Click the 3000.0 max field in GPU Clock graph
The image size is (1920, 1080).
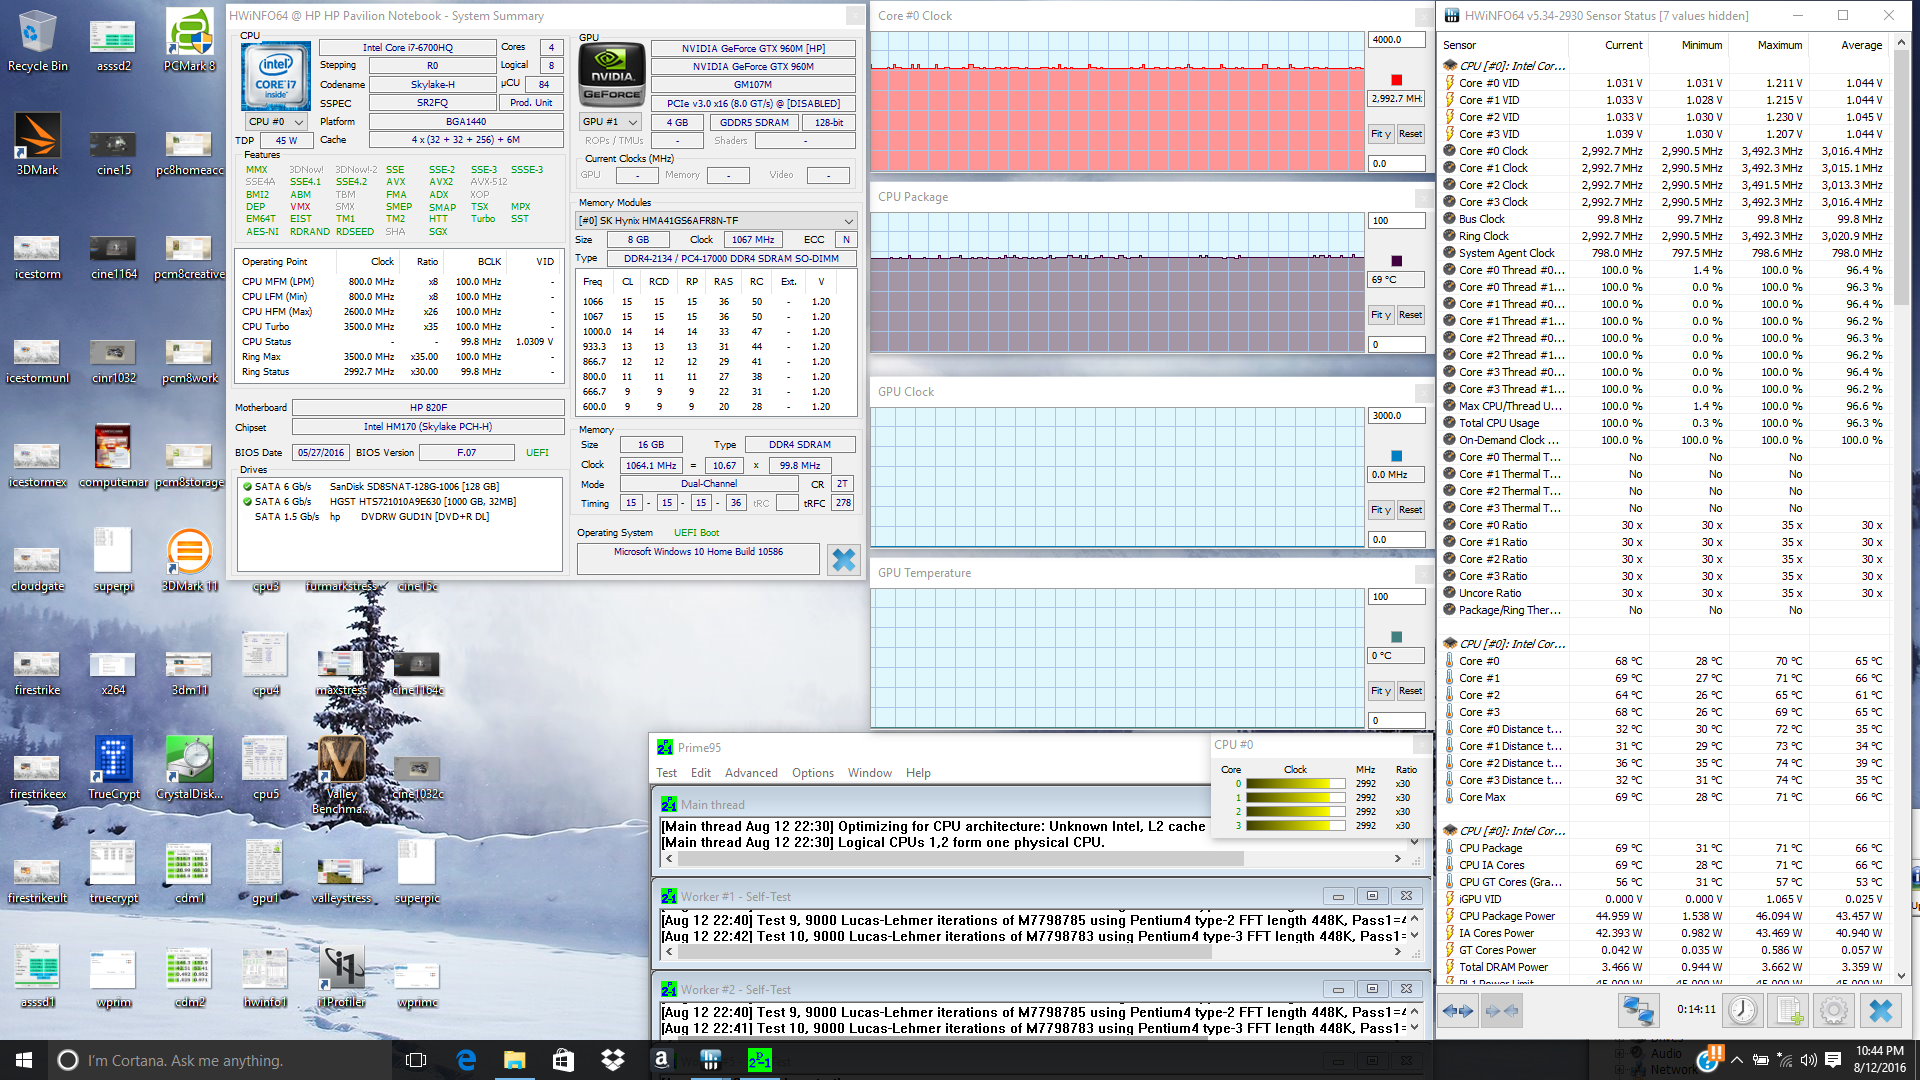point(1396,416)
